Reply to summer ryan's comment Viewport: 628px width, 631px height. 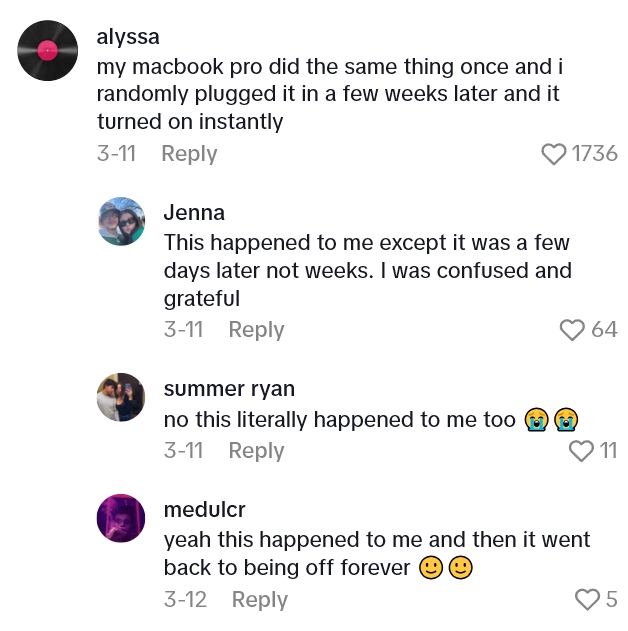click(x=256, y=451)
